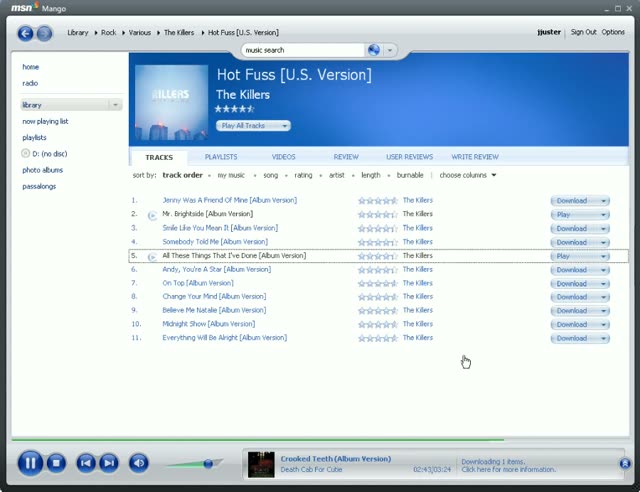Click The Killers breadcrumb link

click(179, 32)
